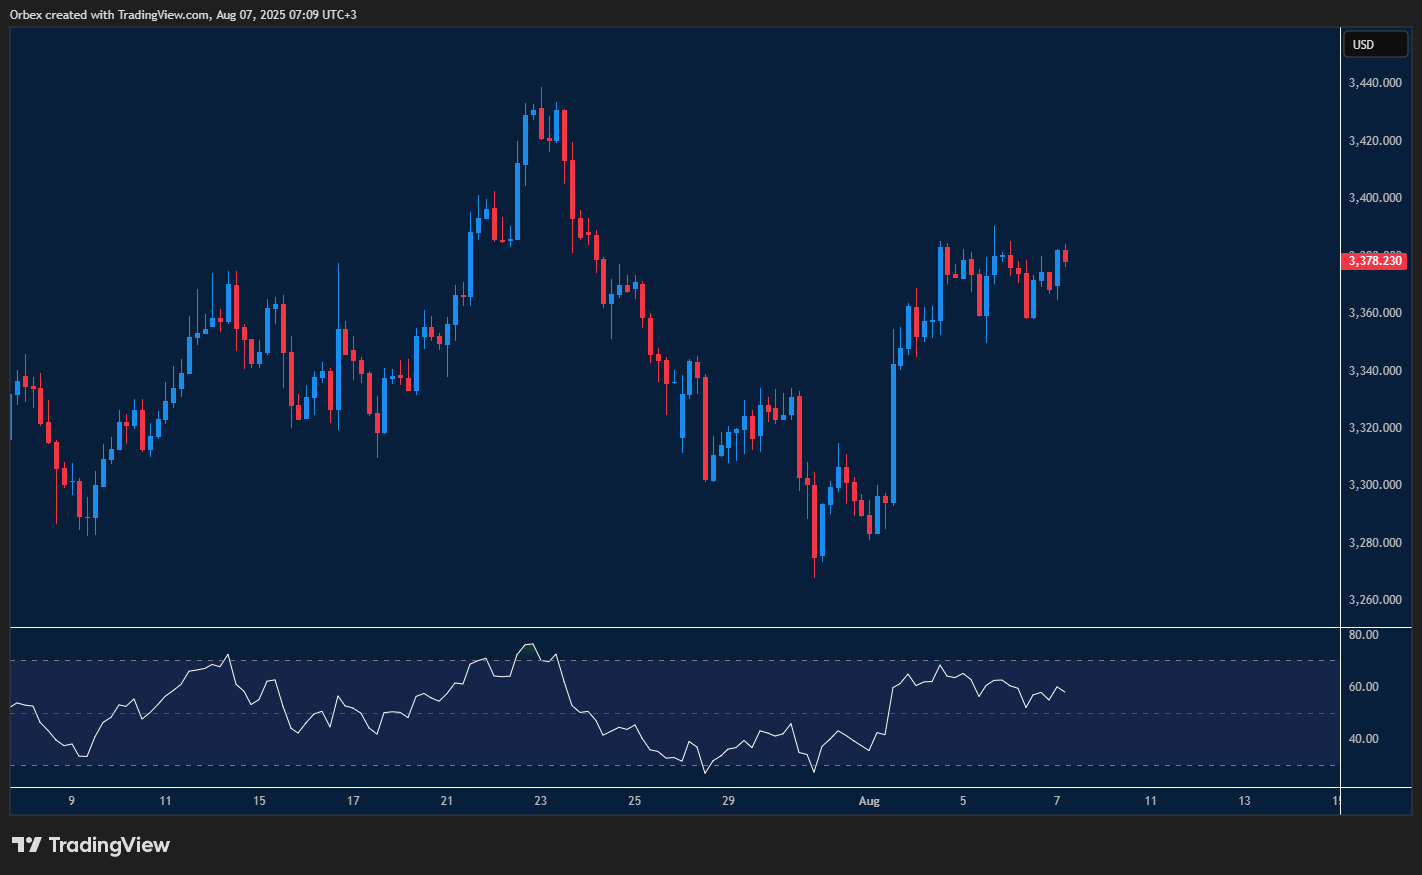Click the USD currency button
Image resolution: width=1422 pixels, height=875 pixels.
[1375, 44]
